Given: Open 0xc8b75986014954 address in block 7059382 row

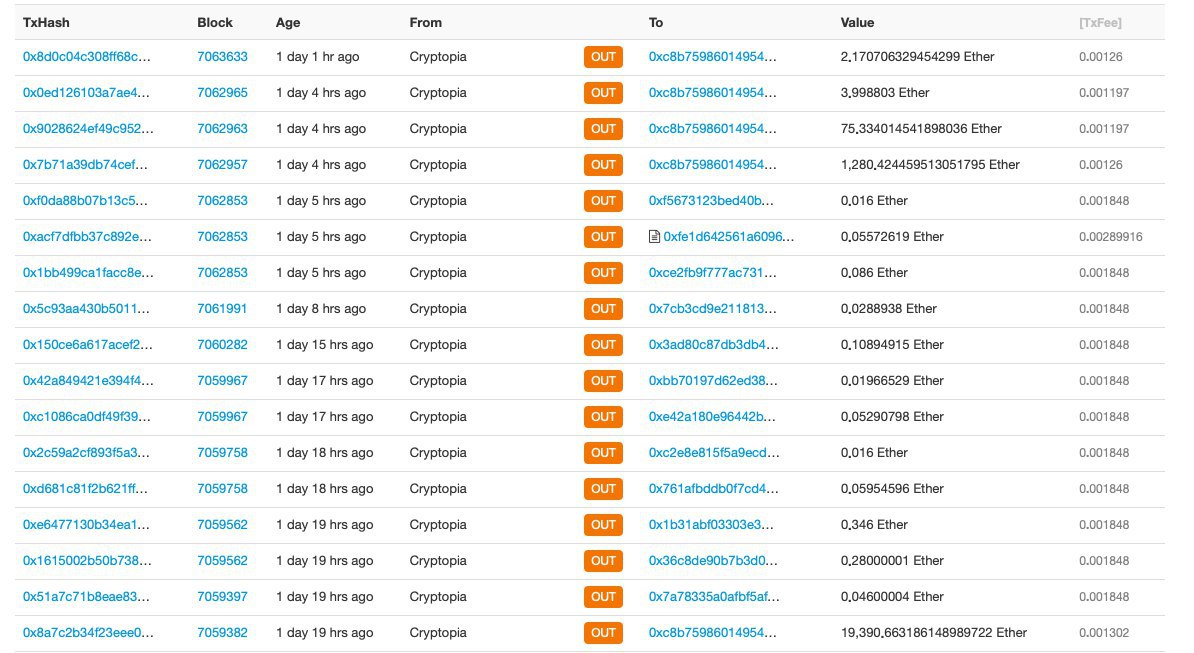Looking at the screenshot, I should [x=713, y=633].
